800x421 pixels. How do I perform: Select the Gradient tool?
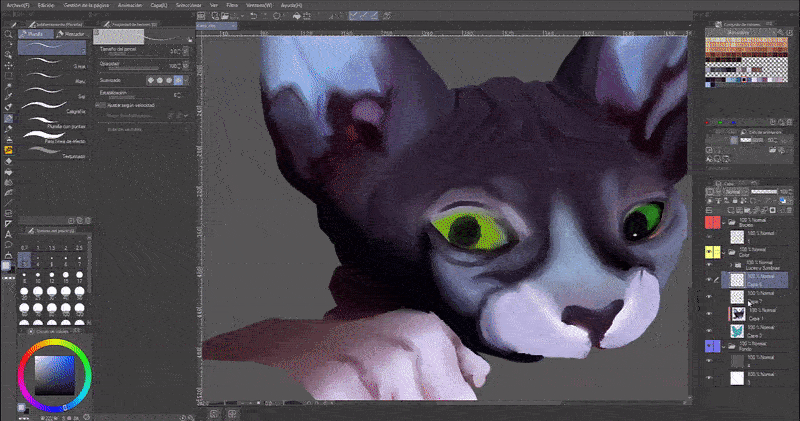pyautogui.click(x=9, y=193)
